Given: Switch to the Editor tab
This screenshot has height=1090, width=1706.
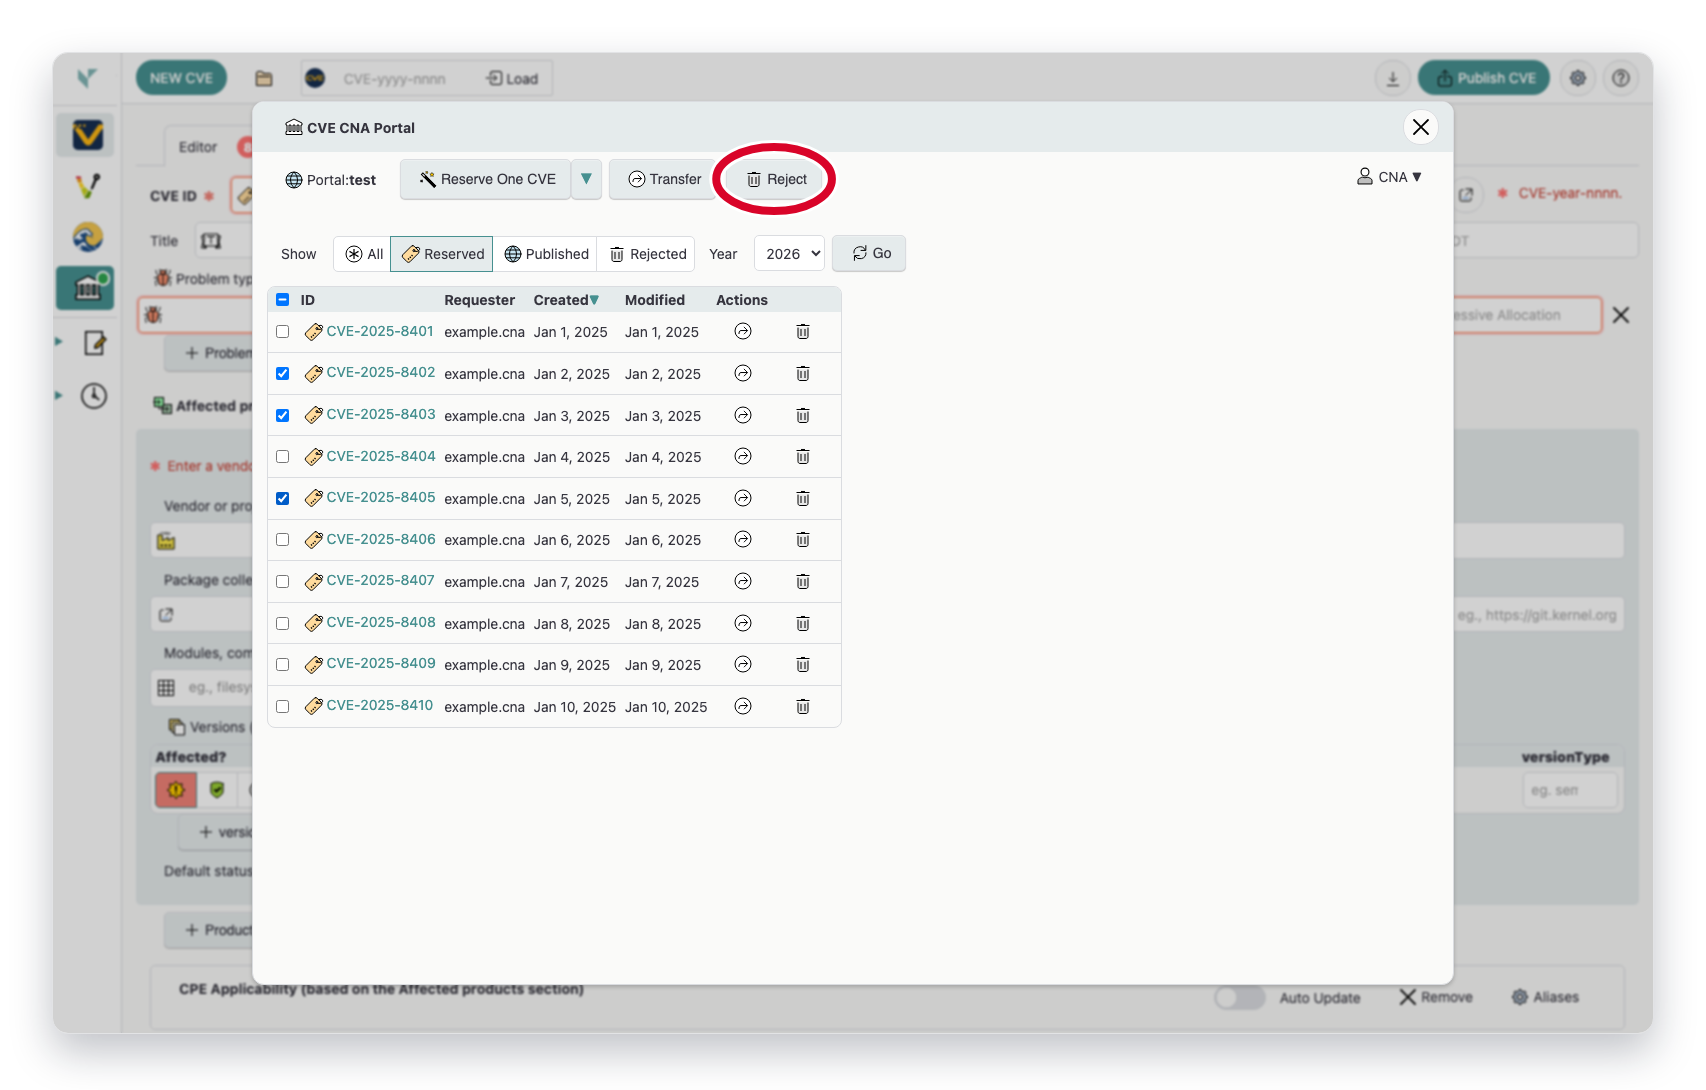Looking at the screenshot, I should pyautogui.click(x=198, y=147).
